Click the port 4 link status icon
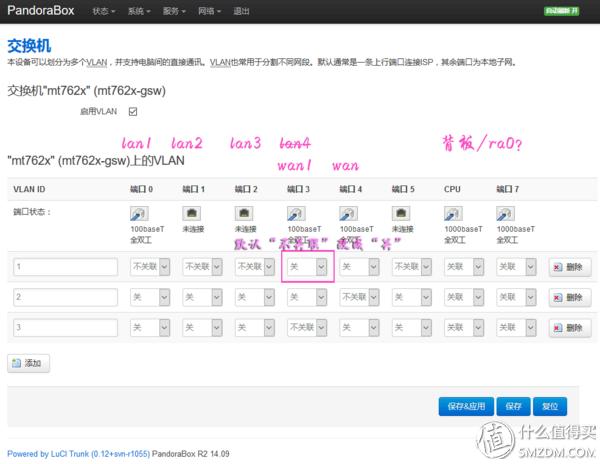Viewport: 600px width, 464px height. (349, 214)
